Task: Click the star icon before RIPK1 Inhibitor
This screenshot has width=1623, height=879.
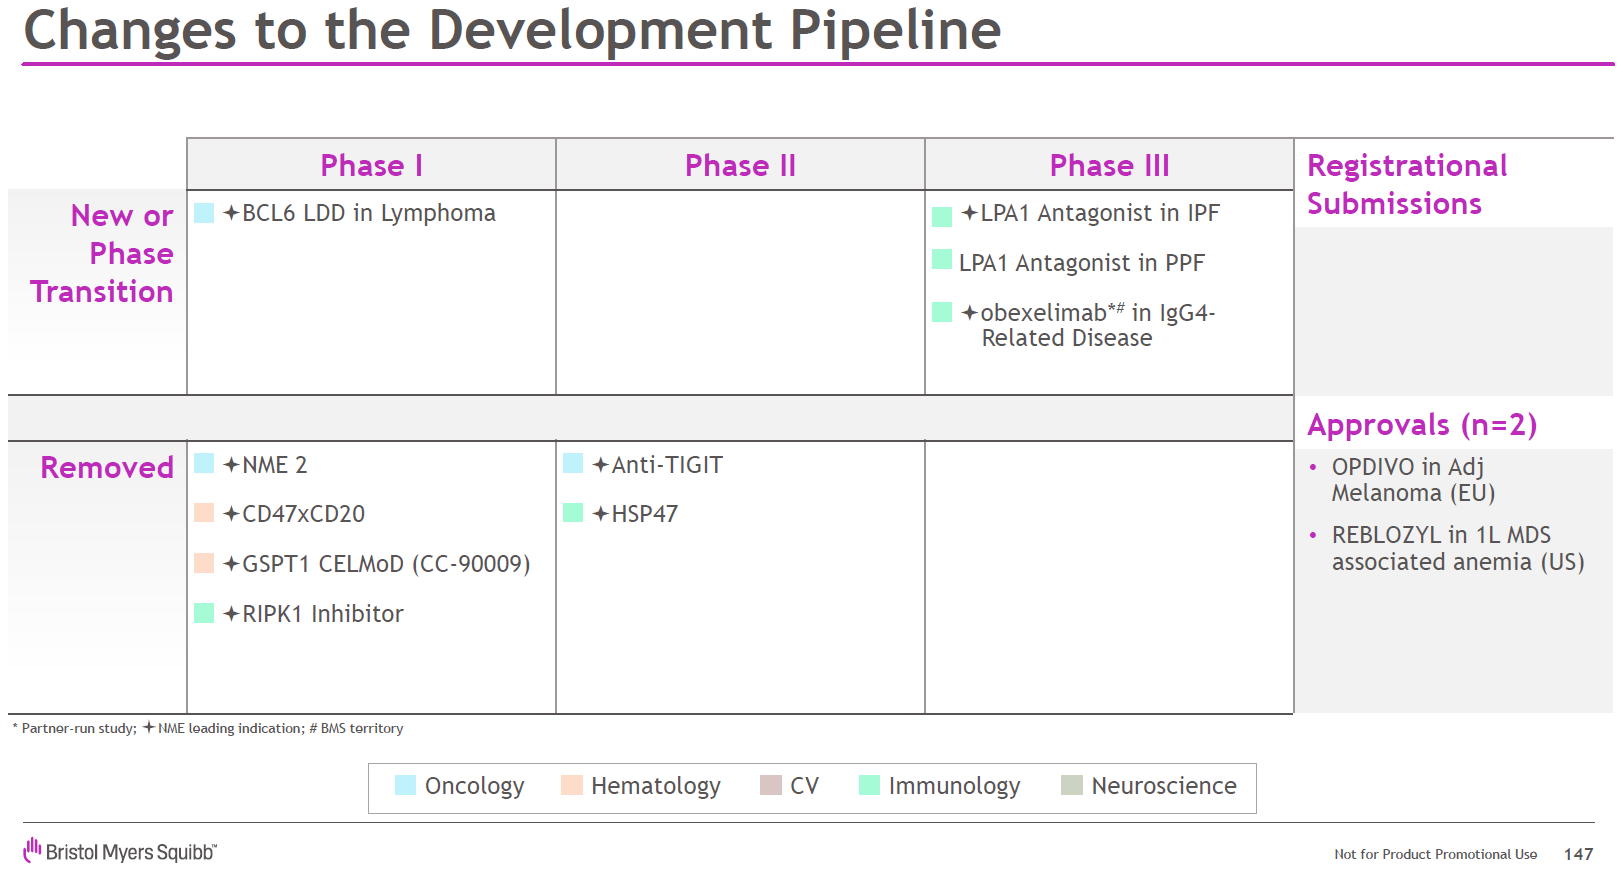Action: point(231,614)
